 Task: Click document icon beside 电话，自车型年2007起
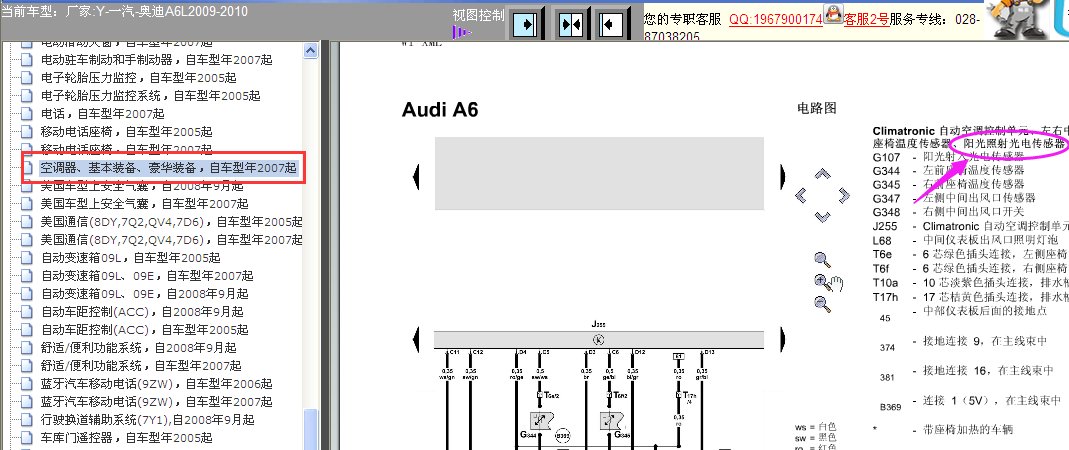pos(27,114)
